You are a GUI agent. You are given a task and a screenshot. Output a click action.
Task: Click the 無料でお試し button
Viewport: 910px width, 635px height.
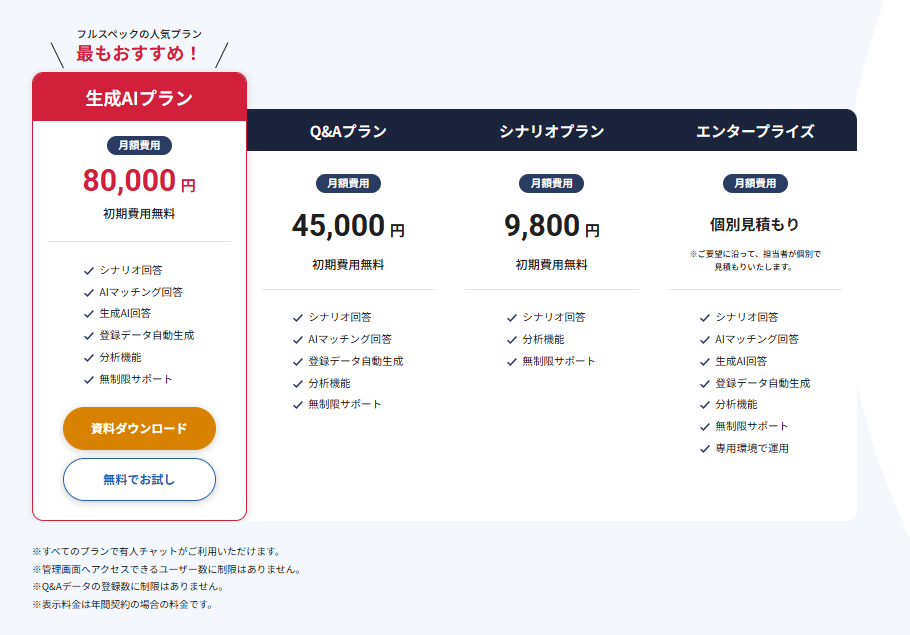[139, 479]
